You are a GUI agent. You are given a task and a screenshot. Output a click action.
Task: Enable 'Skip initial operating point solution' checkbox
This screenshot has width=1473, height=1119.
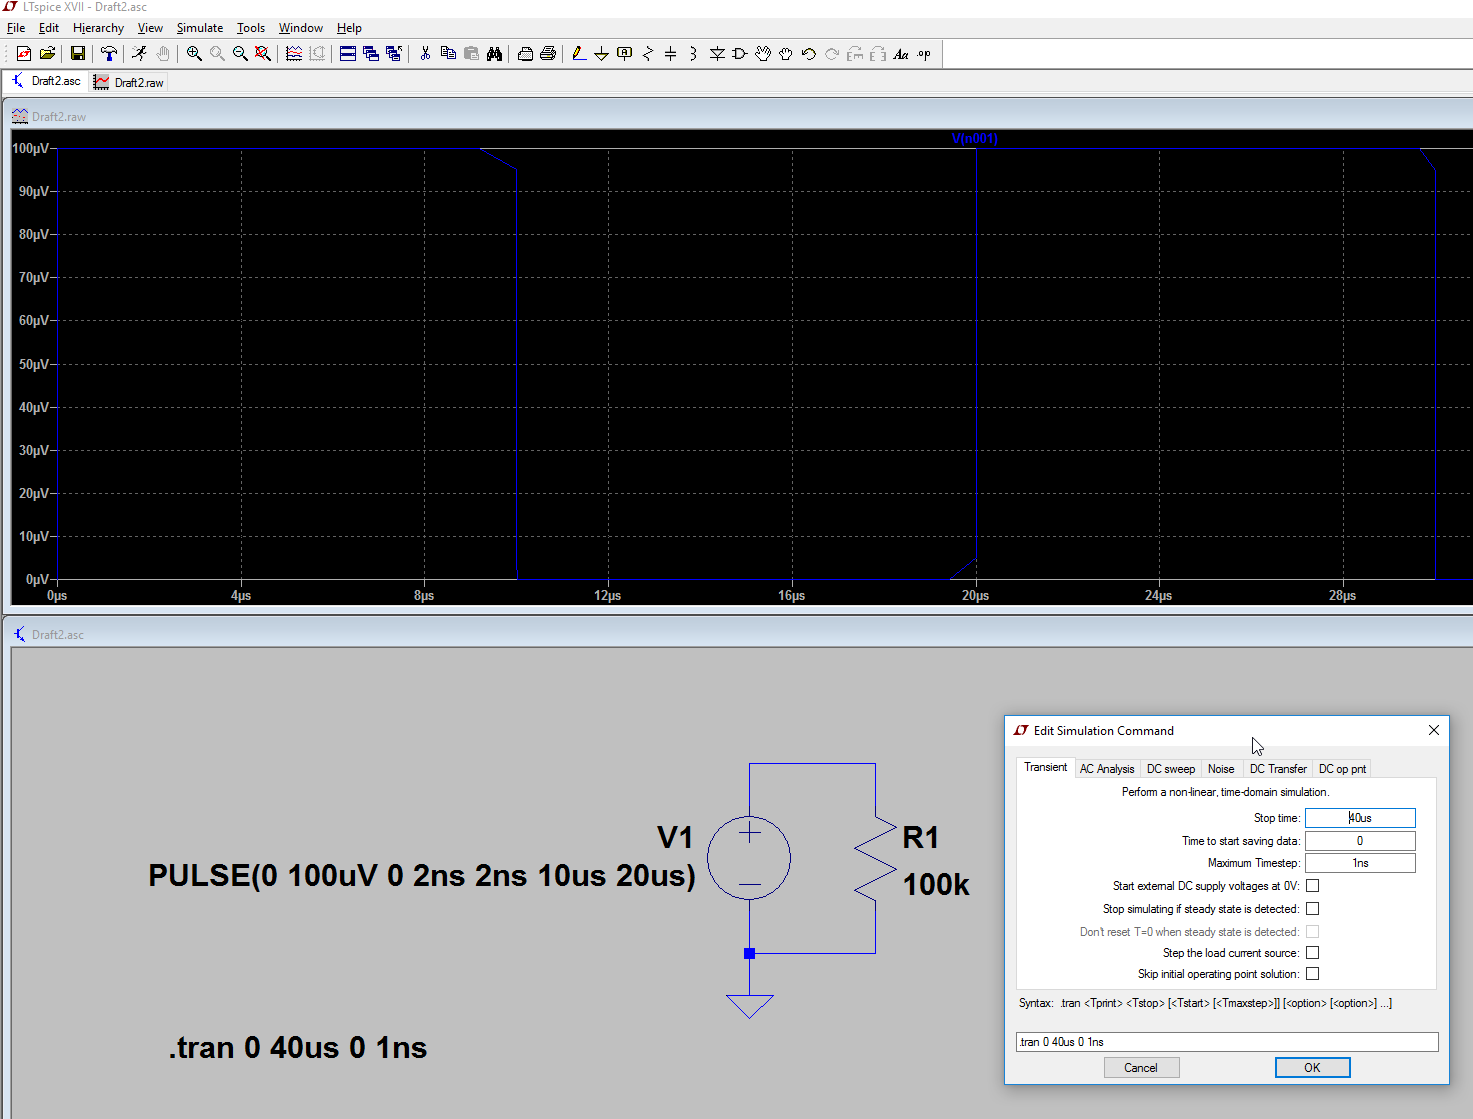[1312, 974]
